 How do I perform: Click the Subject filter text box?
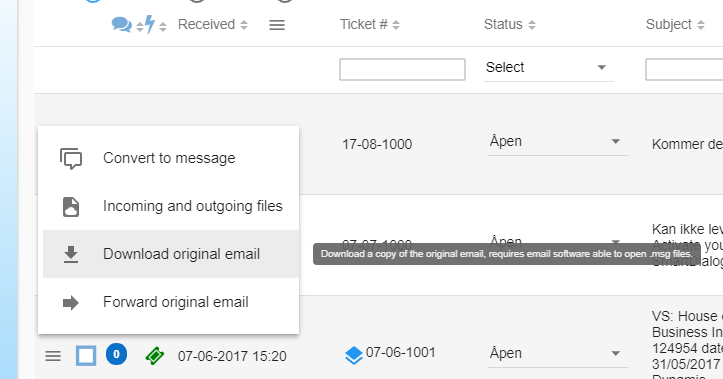tap(684, 69)
